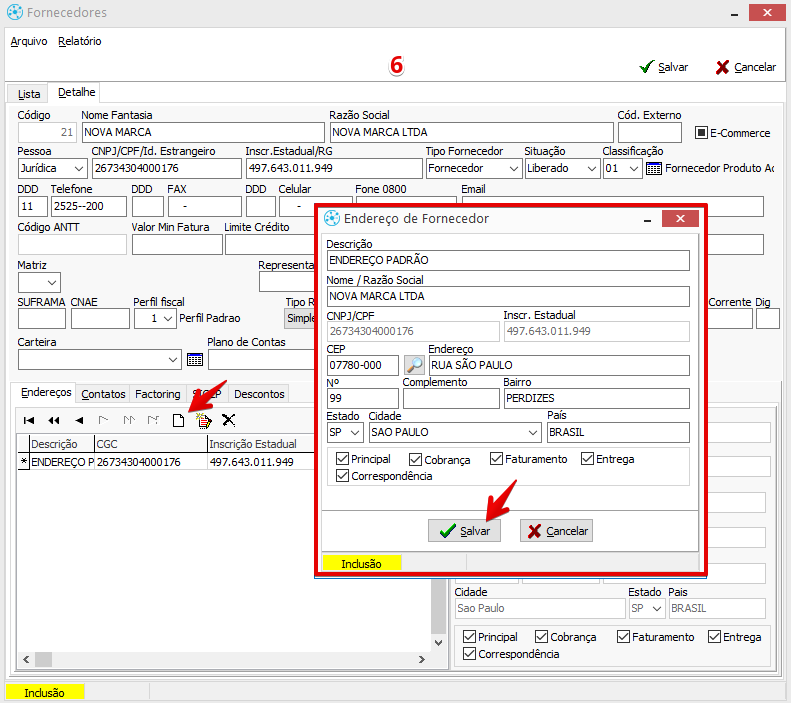791x703 pixels.
Task: Minimize the Fornecedores window
Action: point(734,14)
